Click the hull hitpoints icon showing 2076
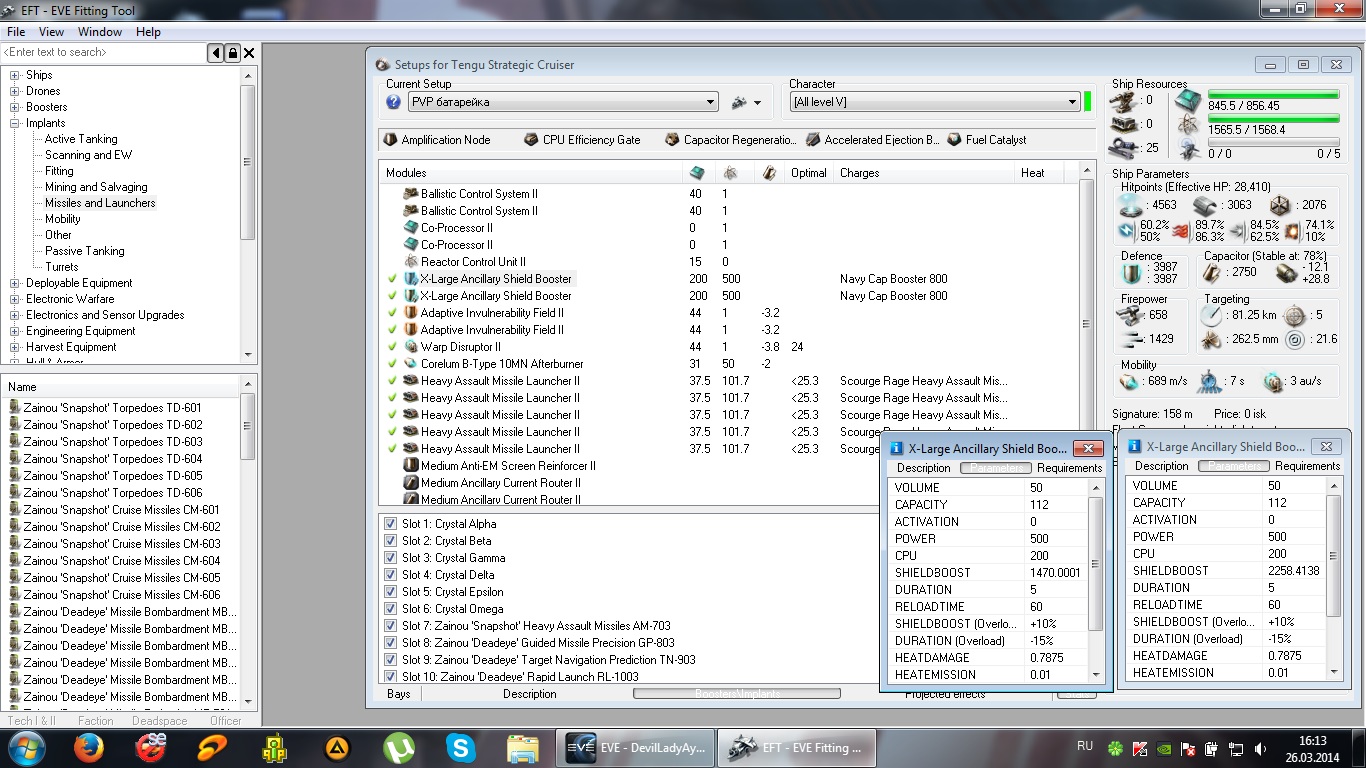The height and width of the screenshot is (768, 1366). pyautogui.click(x=1280, y=206)
